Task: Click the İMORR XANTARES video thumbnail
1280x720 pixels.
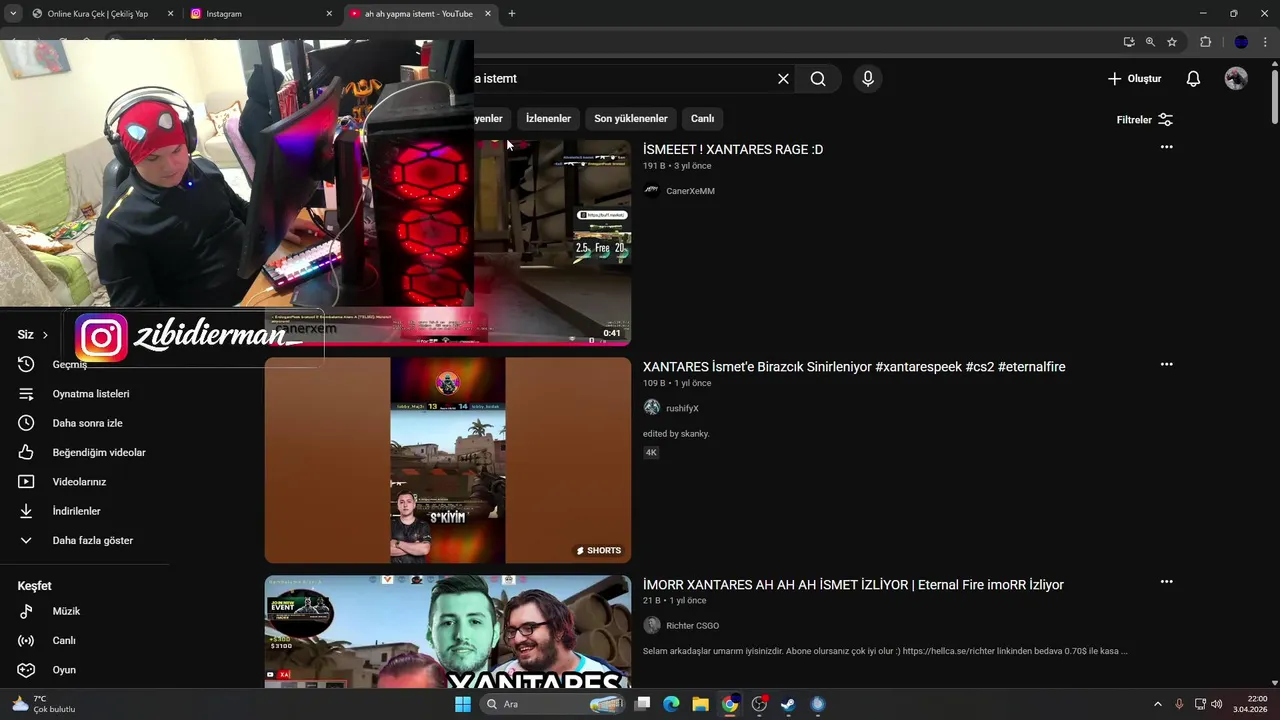Action: click(x=448, y=632)
